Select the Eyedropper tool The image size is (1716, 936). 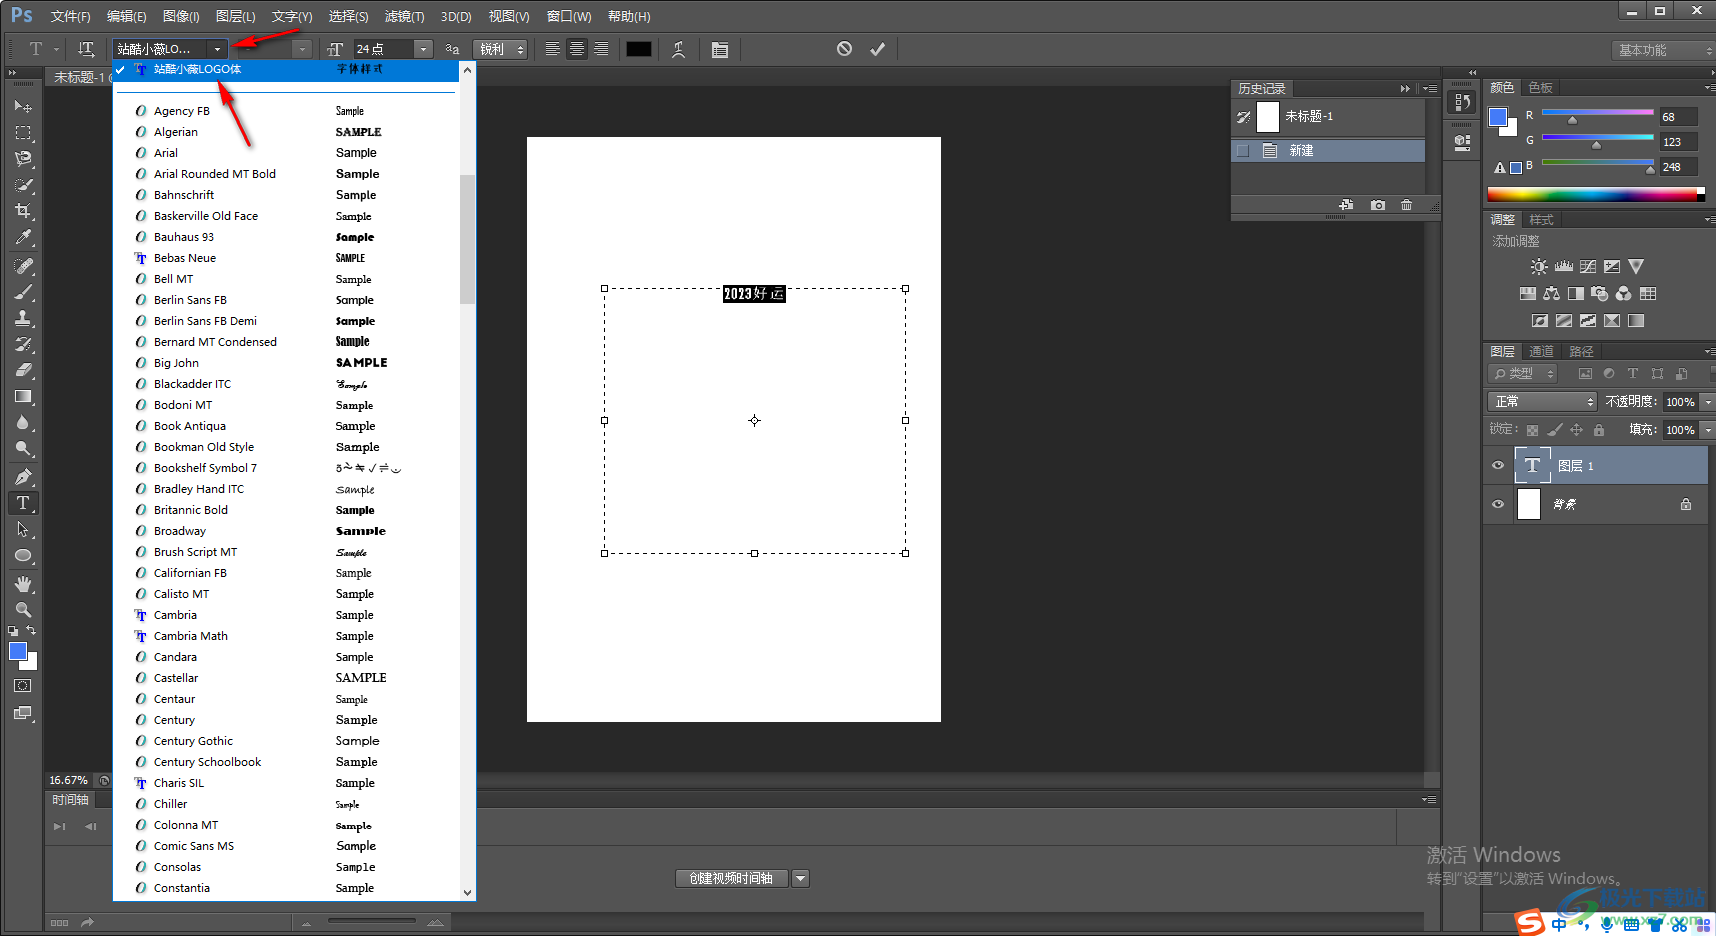pyautogui.click(x=23, y=238)
